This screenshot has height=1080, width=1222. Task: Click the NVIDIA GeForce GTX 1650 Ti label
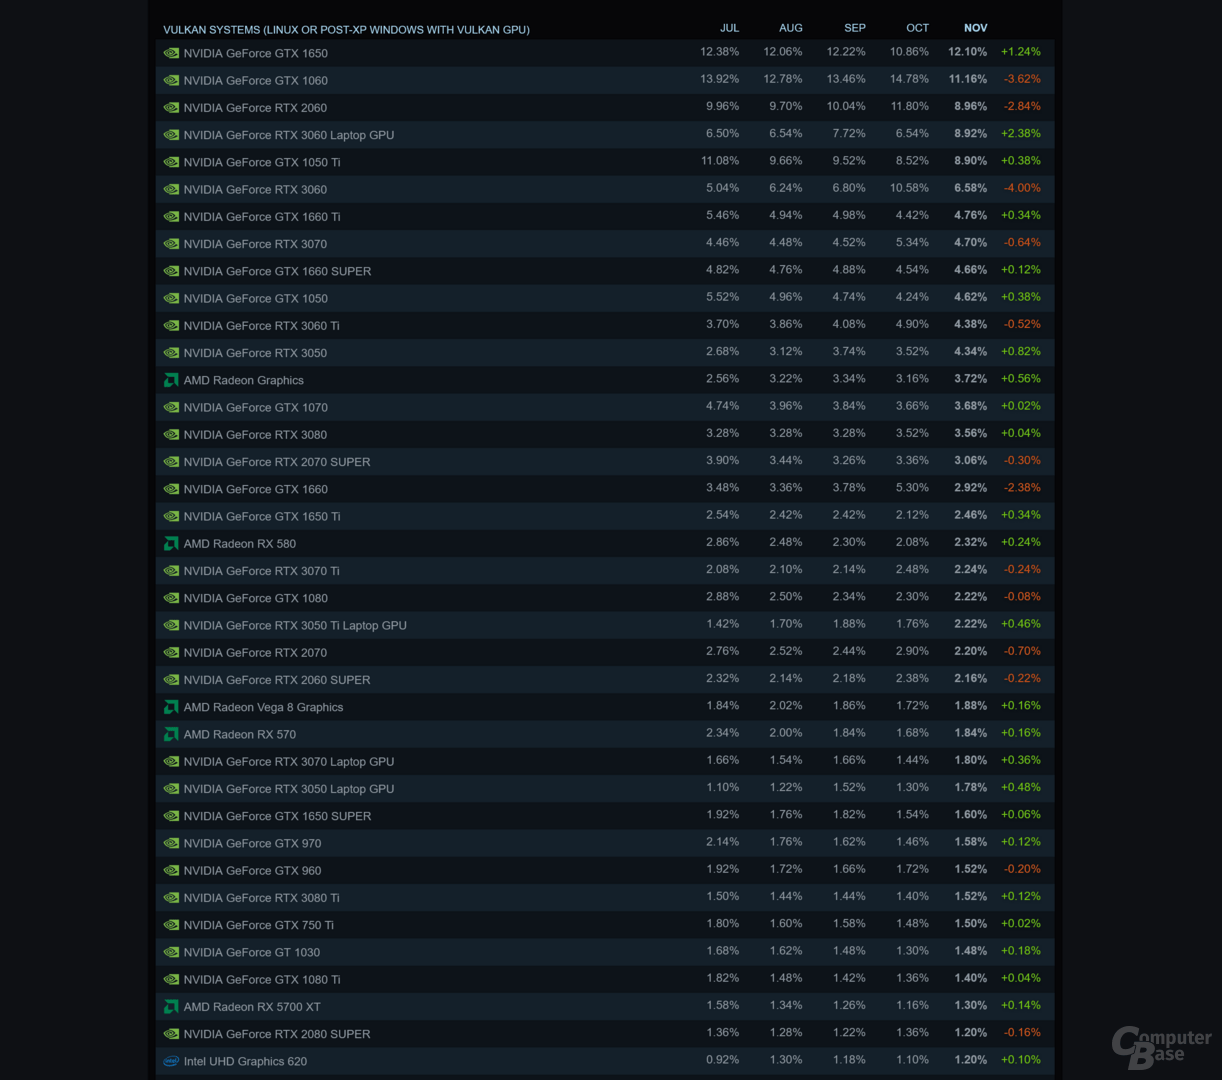pyautogui.click(x=262, y=517)
